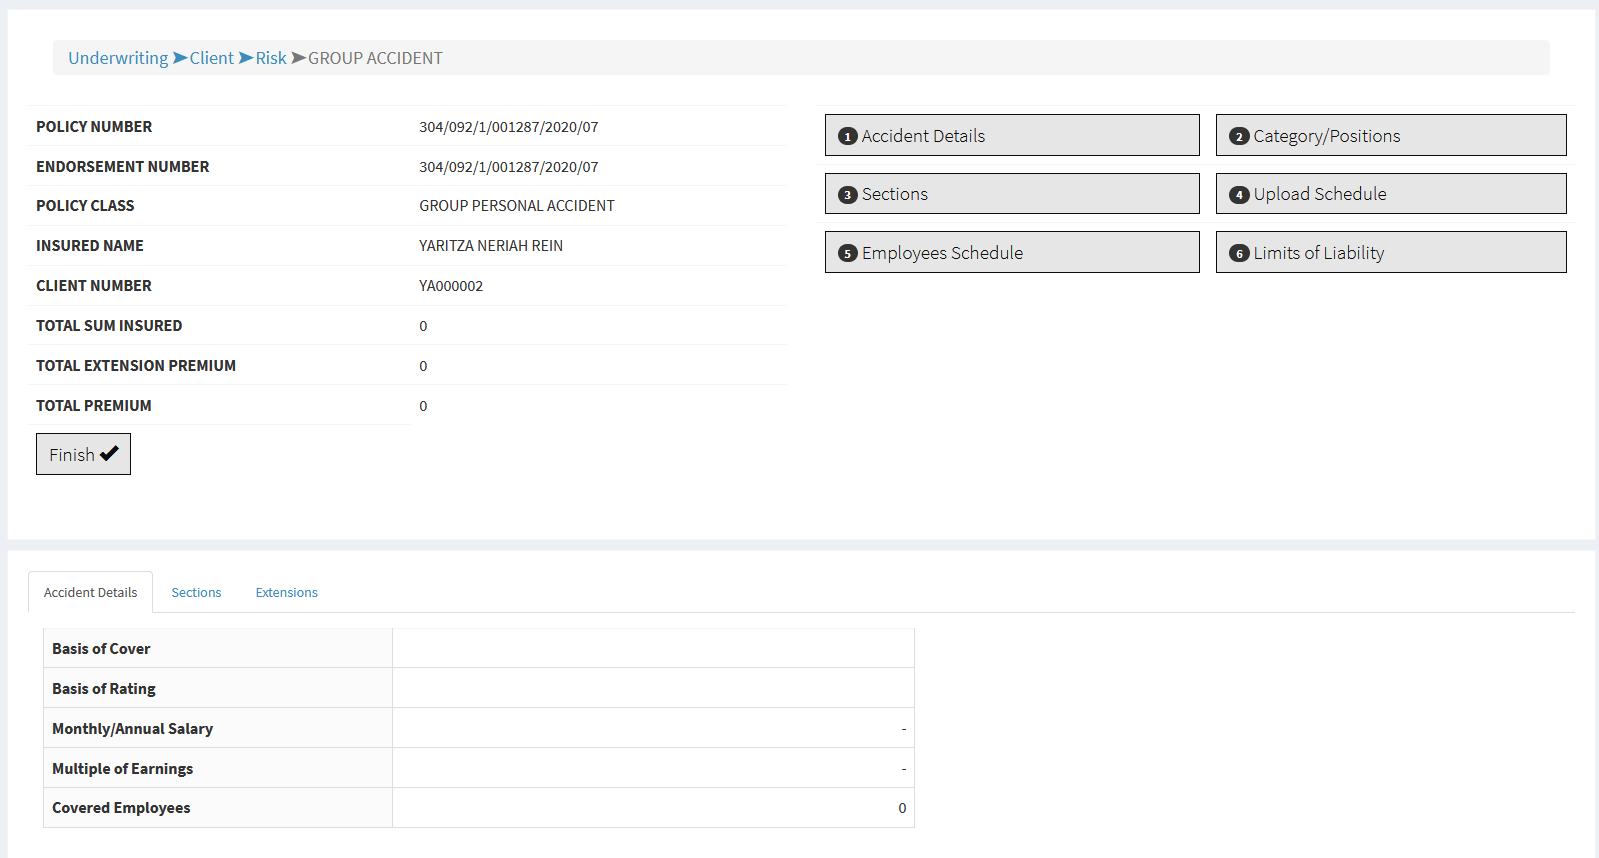Return to the Risk breadcrumb link
Viewport: 1599px width, 858px height.
tap(271, 58)
